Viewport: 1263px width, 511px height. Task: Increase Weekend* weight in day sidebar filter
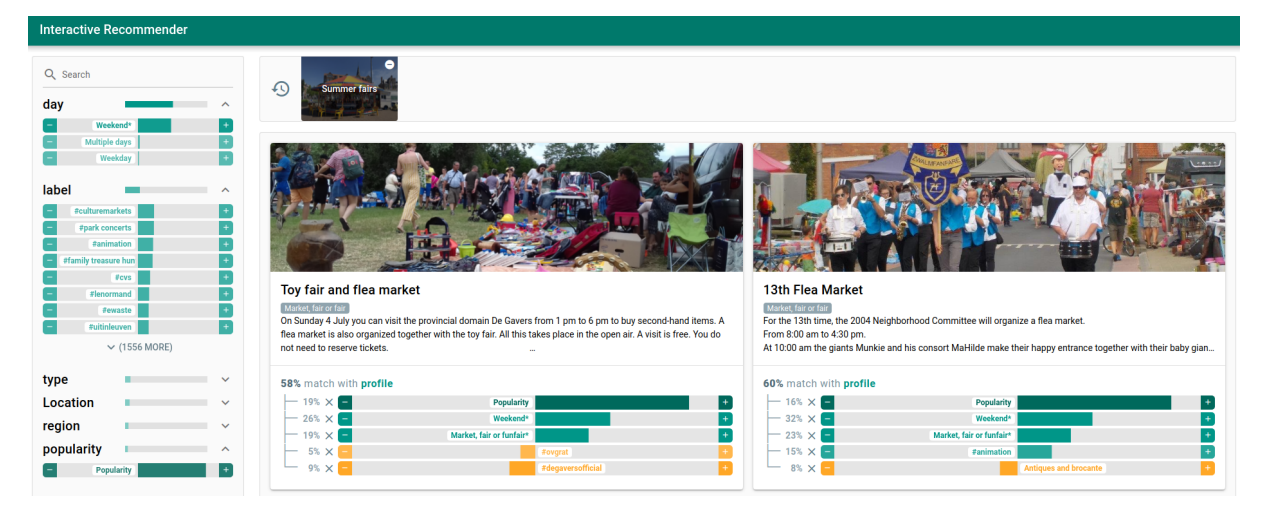coord(226,125)
